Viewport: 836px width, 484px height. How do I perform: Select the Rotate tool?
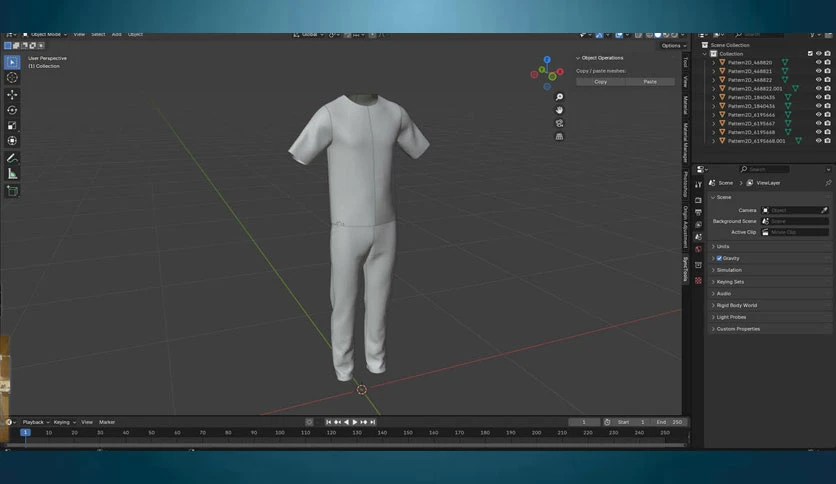12,110
